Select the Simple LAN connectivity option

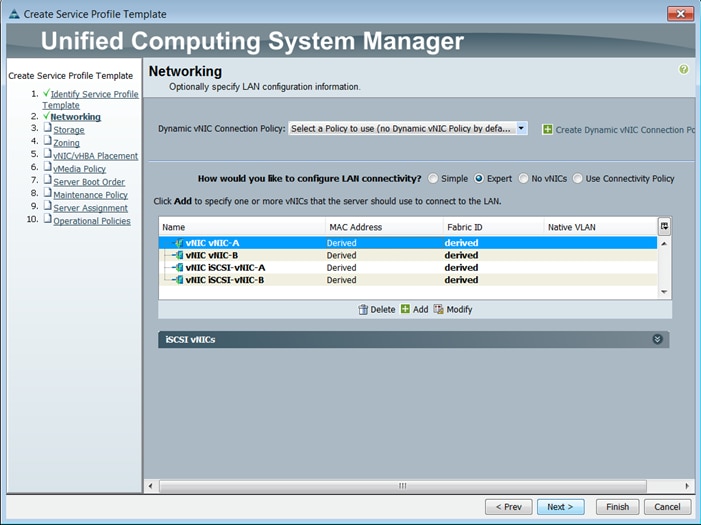point(433,178)
